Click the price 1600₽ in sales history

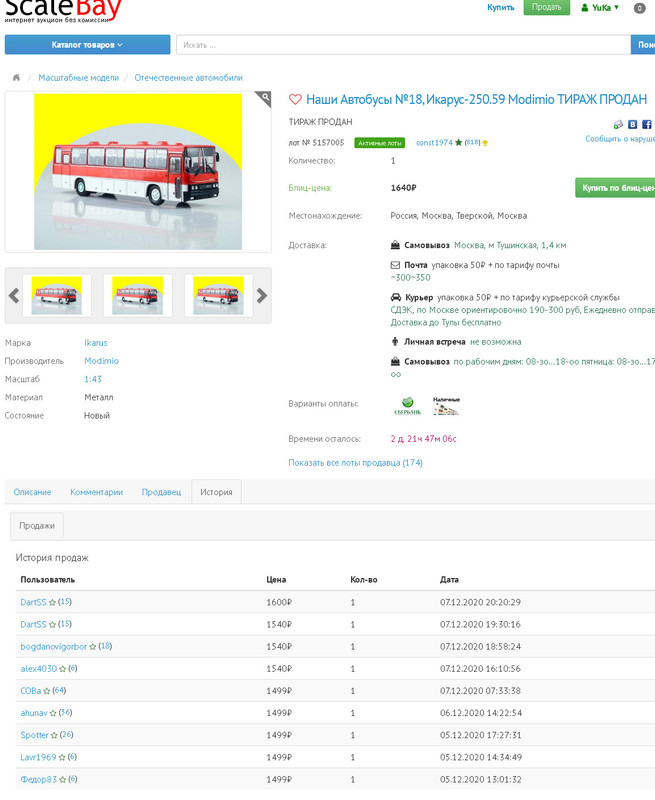tap(279, 603)
